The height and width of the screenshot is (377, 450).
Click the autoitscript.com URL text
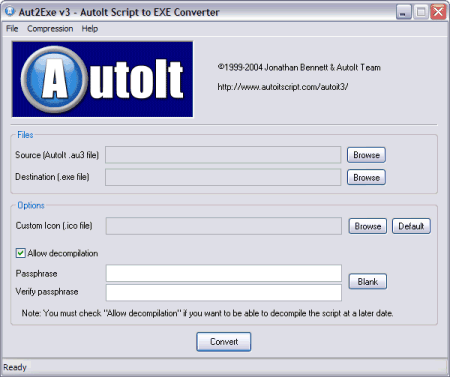click(283, 87)
